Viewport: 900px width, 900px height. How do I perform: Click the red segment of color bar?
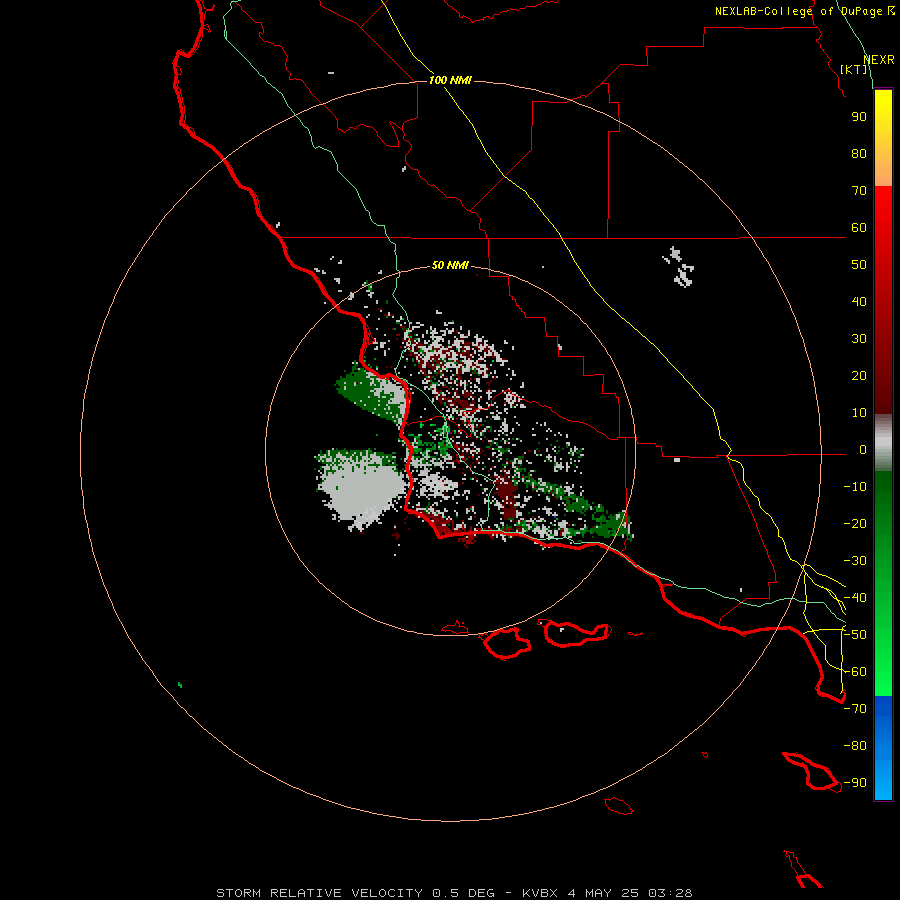[x=883, y=300]
